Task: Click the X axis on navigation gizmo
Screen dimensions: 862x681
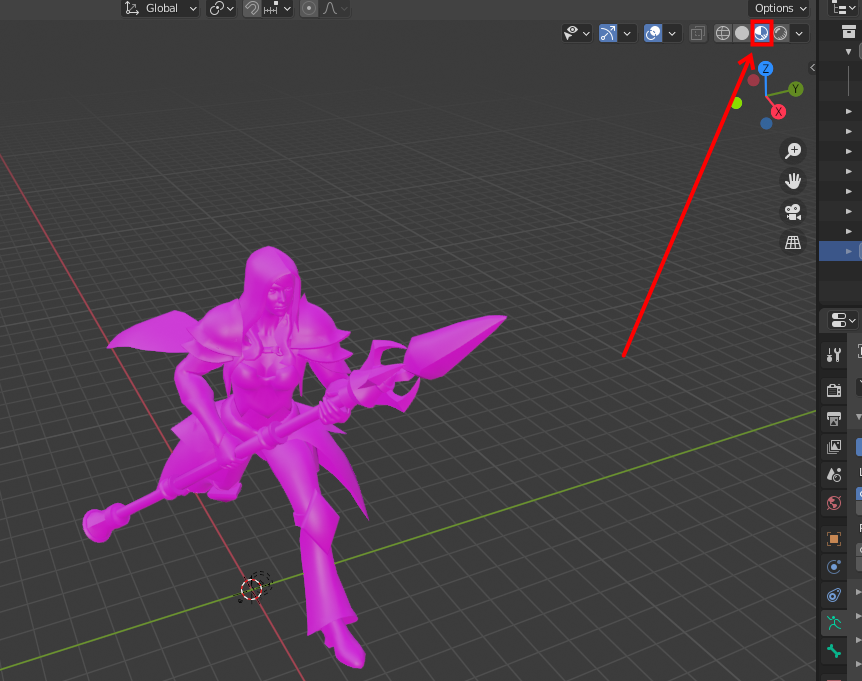Action: coord(778,112)
